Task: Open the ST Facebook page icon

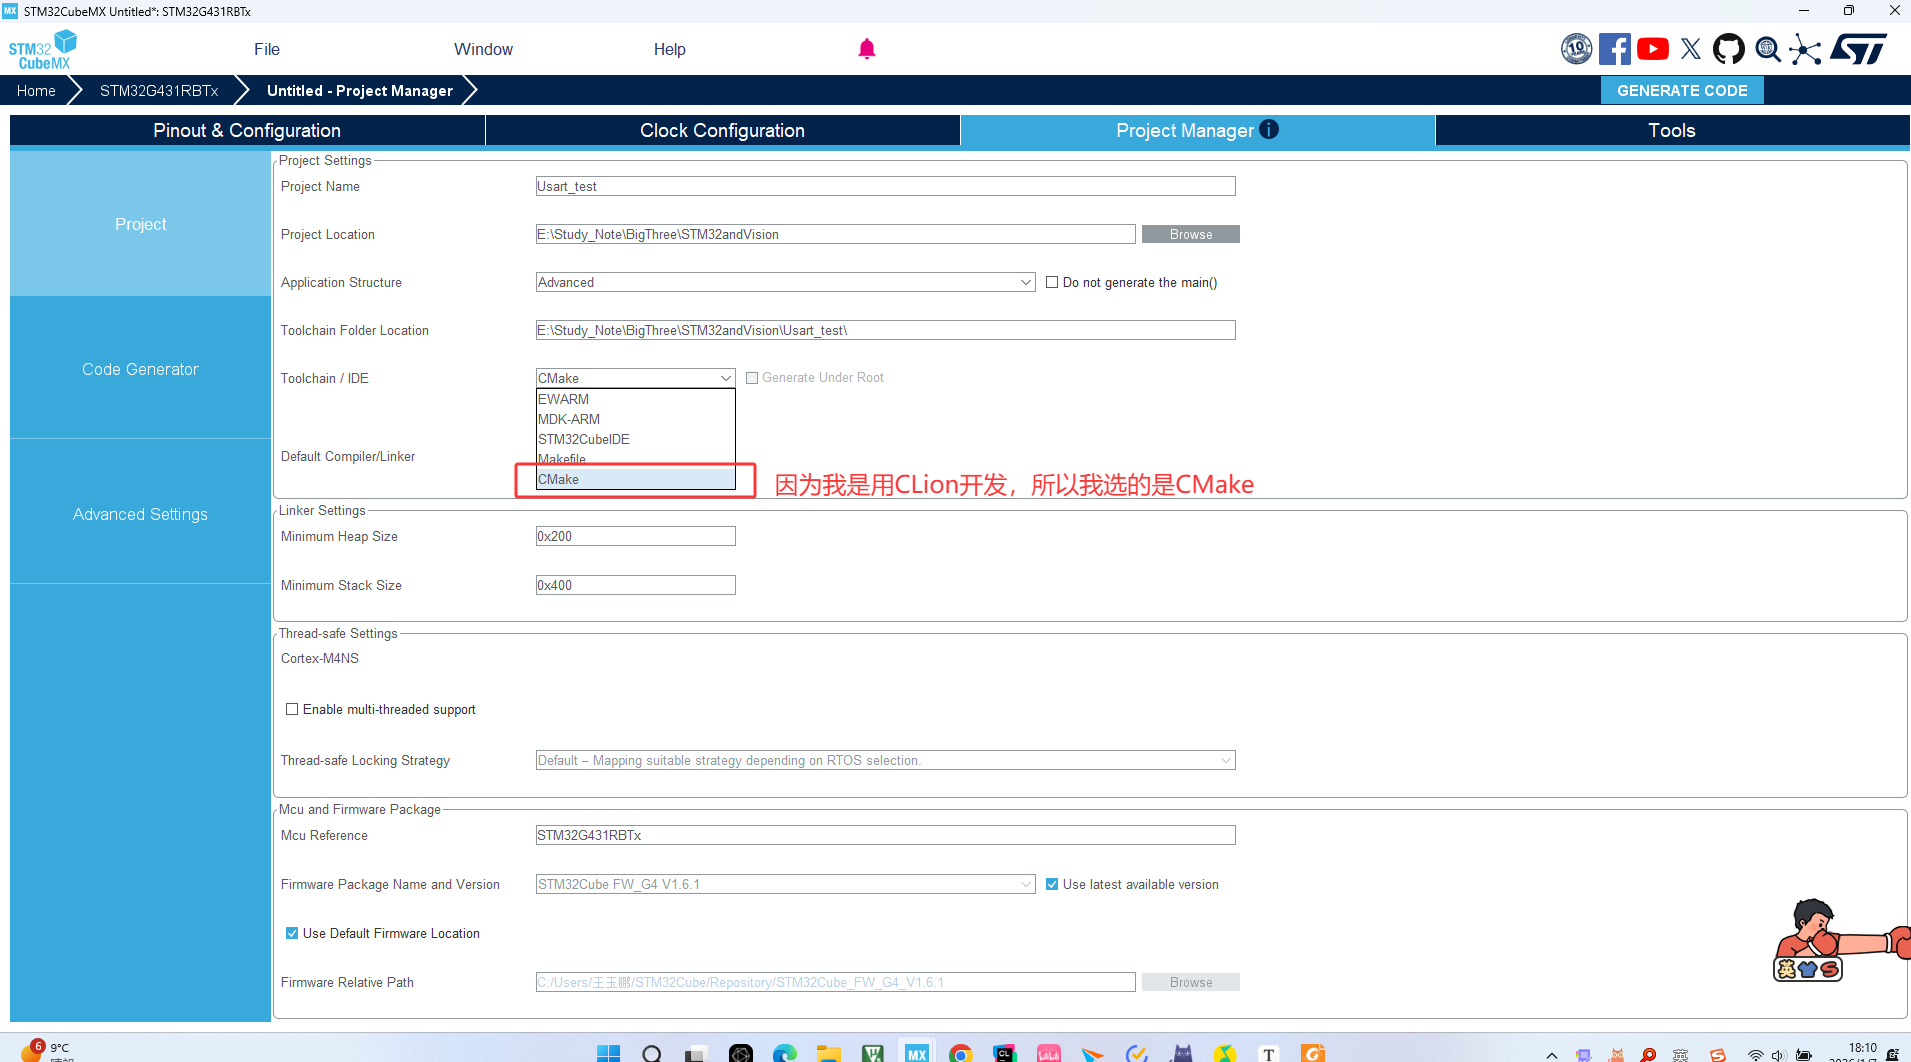Action: pyautogui.click(x=1614, y=49)
